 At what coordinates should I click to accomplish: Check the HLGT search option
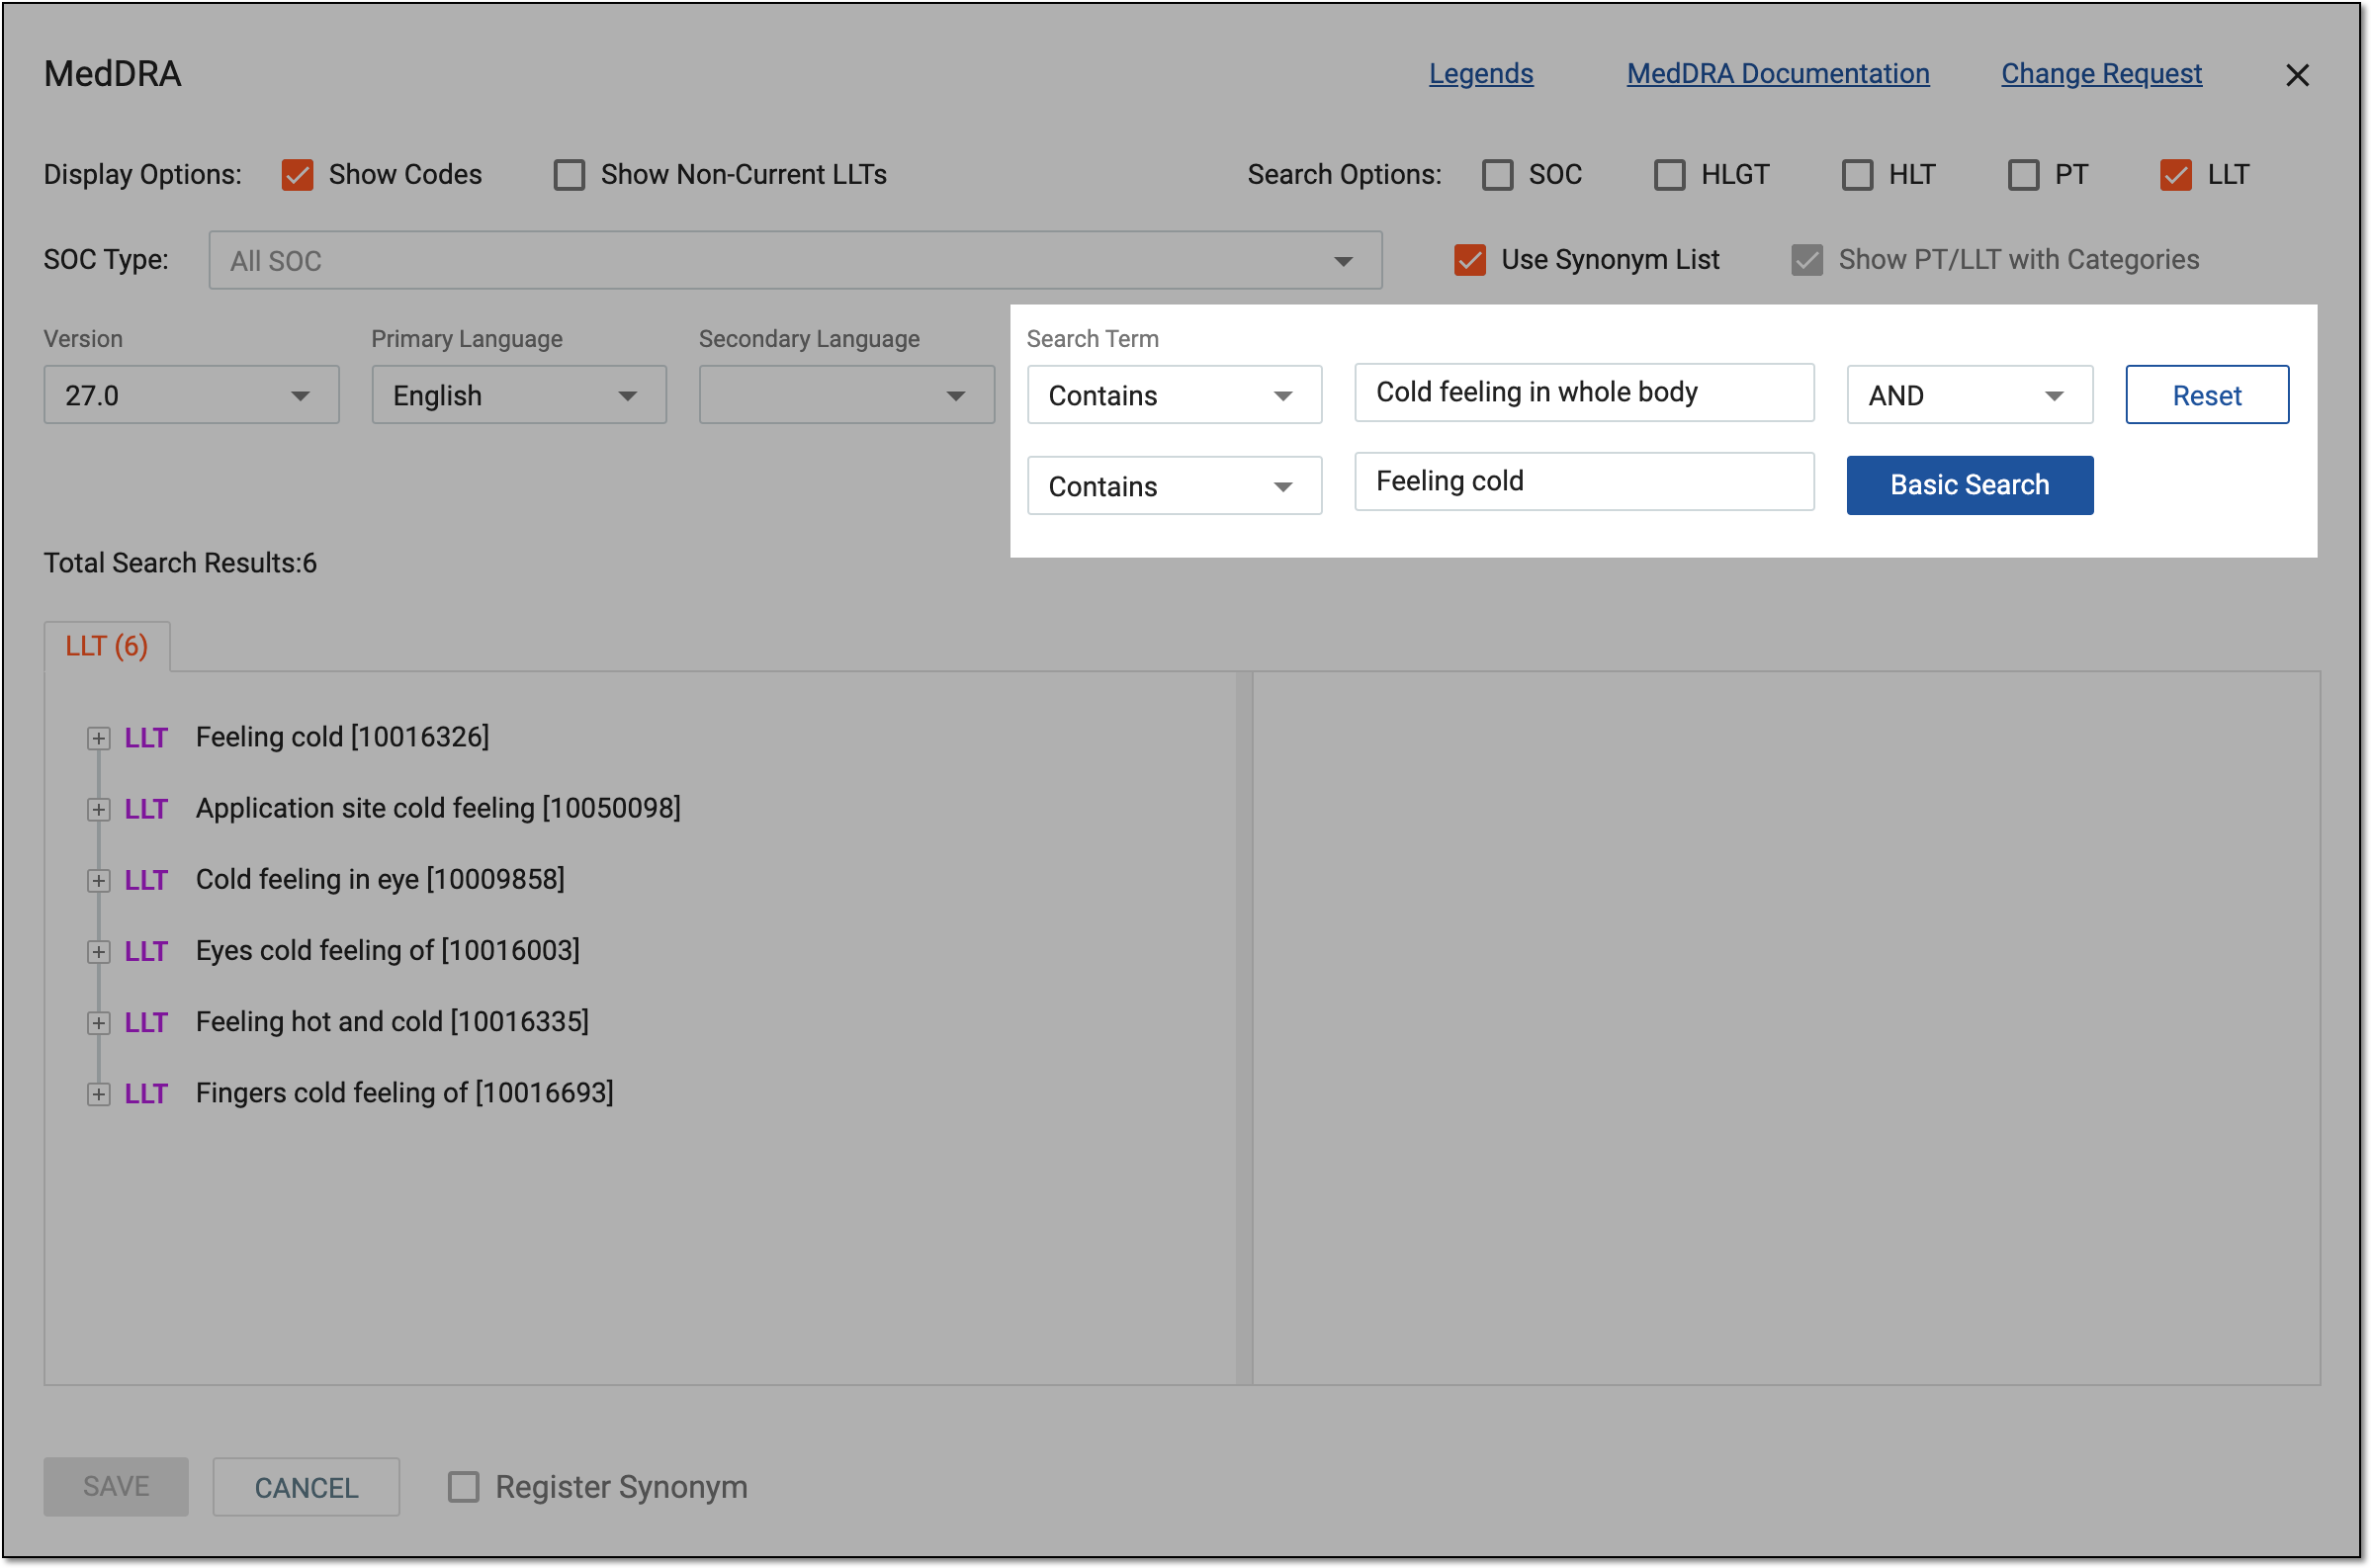click(x=1669, y=175)
